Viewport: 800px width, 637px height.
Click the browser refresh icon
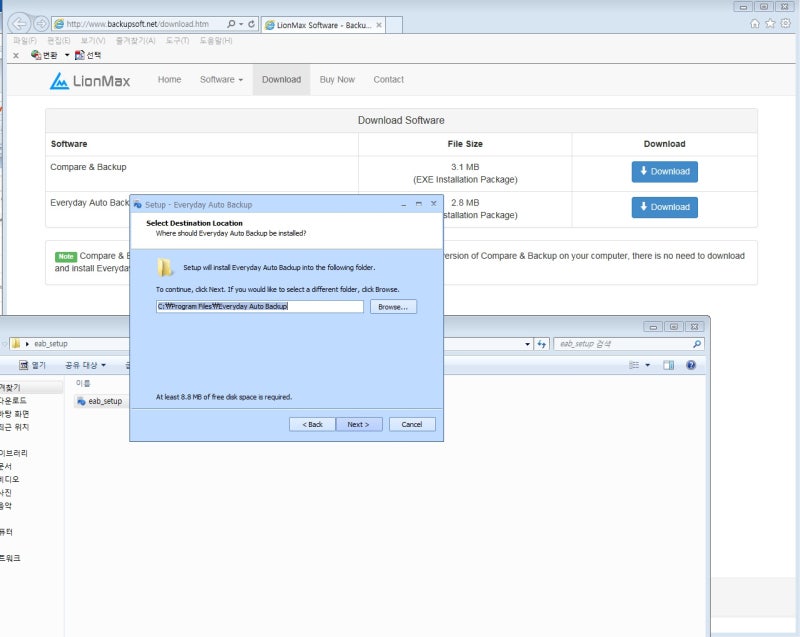pos(250,23)
